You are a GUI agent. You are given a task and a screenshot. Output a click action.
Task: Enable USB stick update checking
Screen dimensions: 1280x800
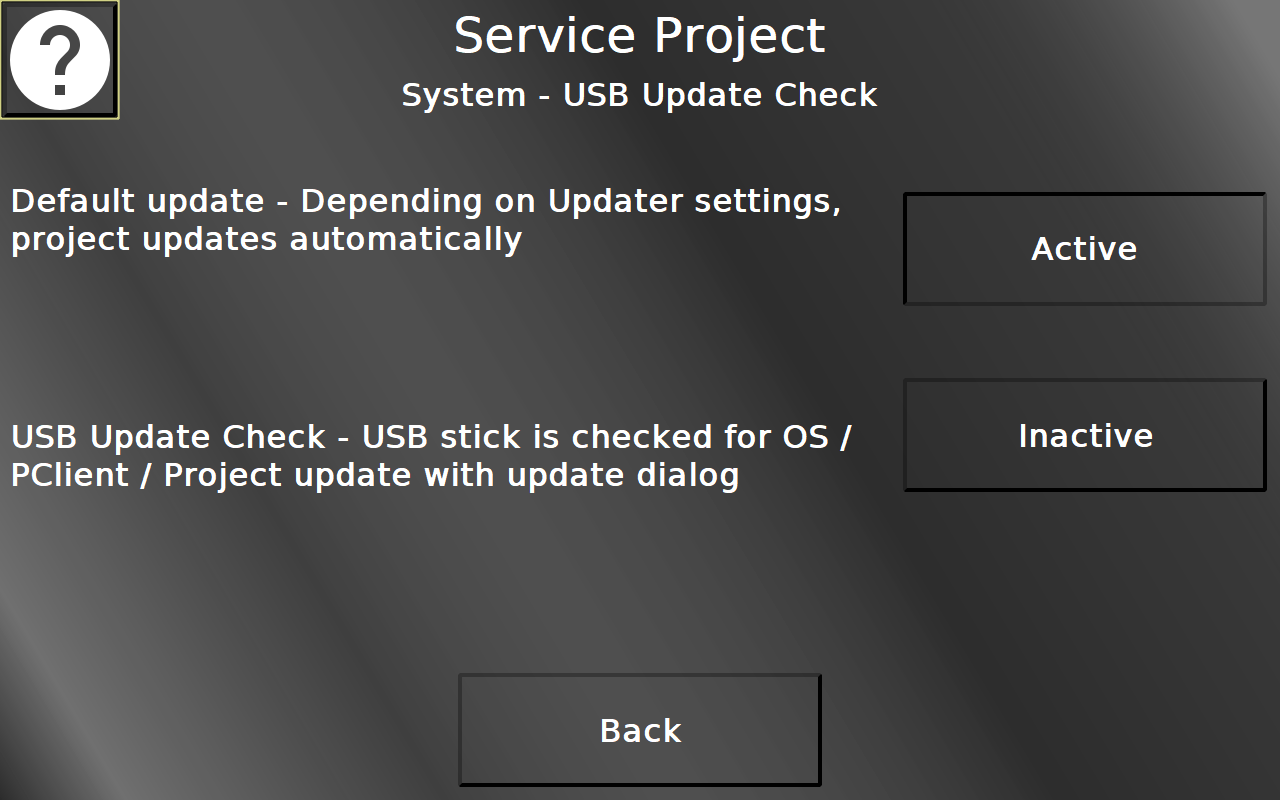tap(1084, 435)
